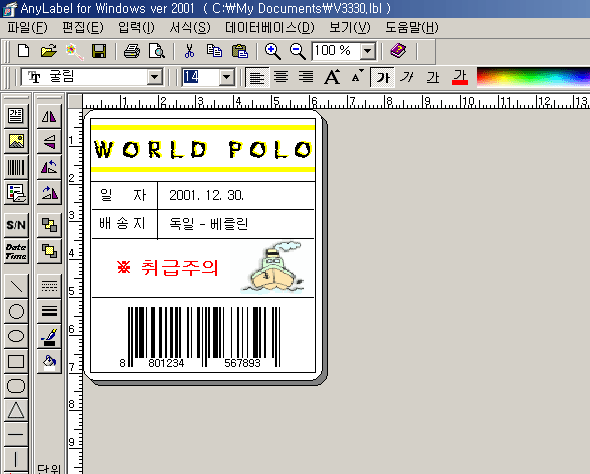Open the font size 14 dropdown
Screen dimensions: 590x474
click(226, 77)
